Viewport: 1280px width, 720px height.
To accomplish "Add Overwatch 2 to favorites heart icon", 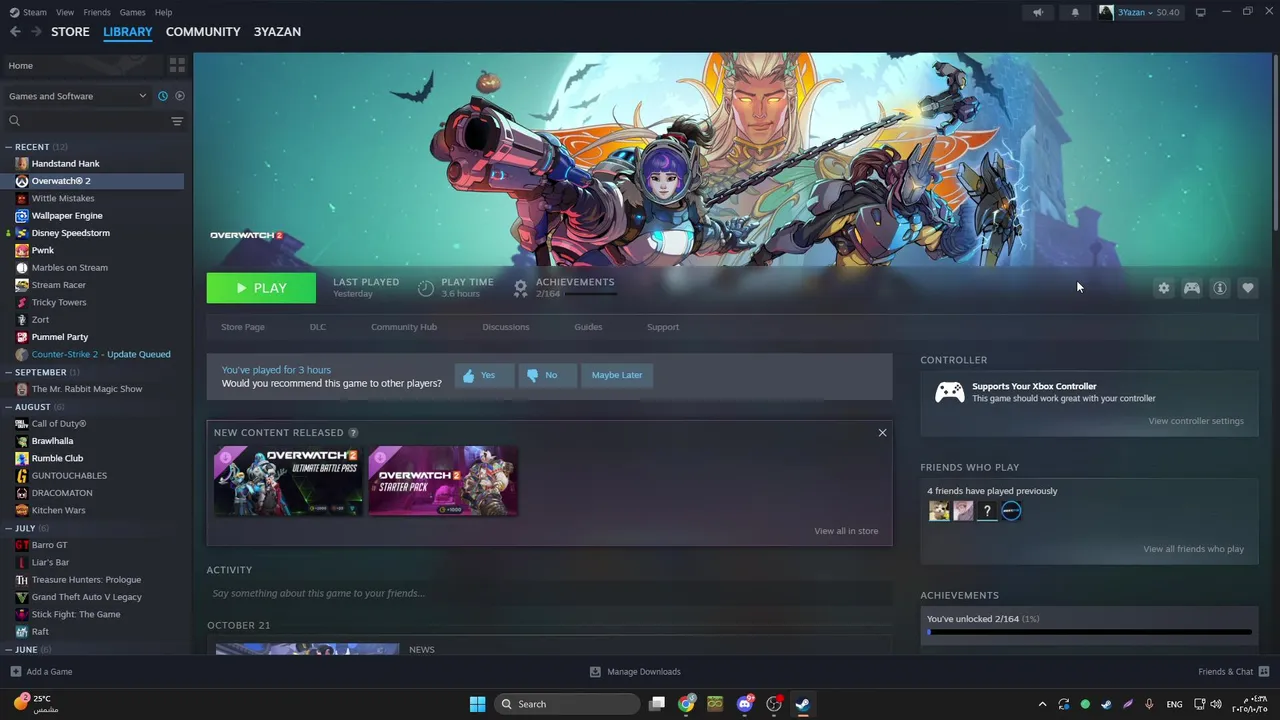I will tap(1248, 288).
